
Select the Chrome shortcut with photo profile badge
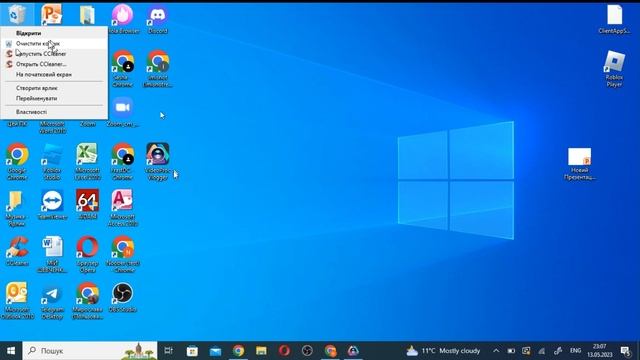tap(87, 300)
